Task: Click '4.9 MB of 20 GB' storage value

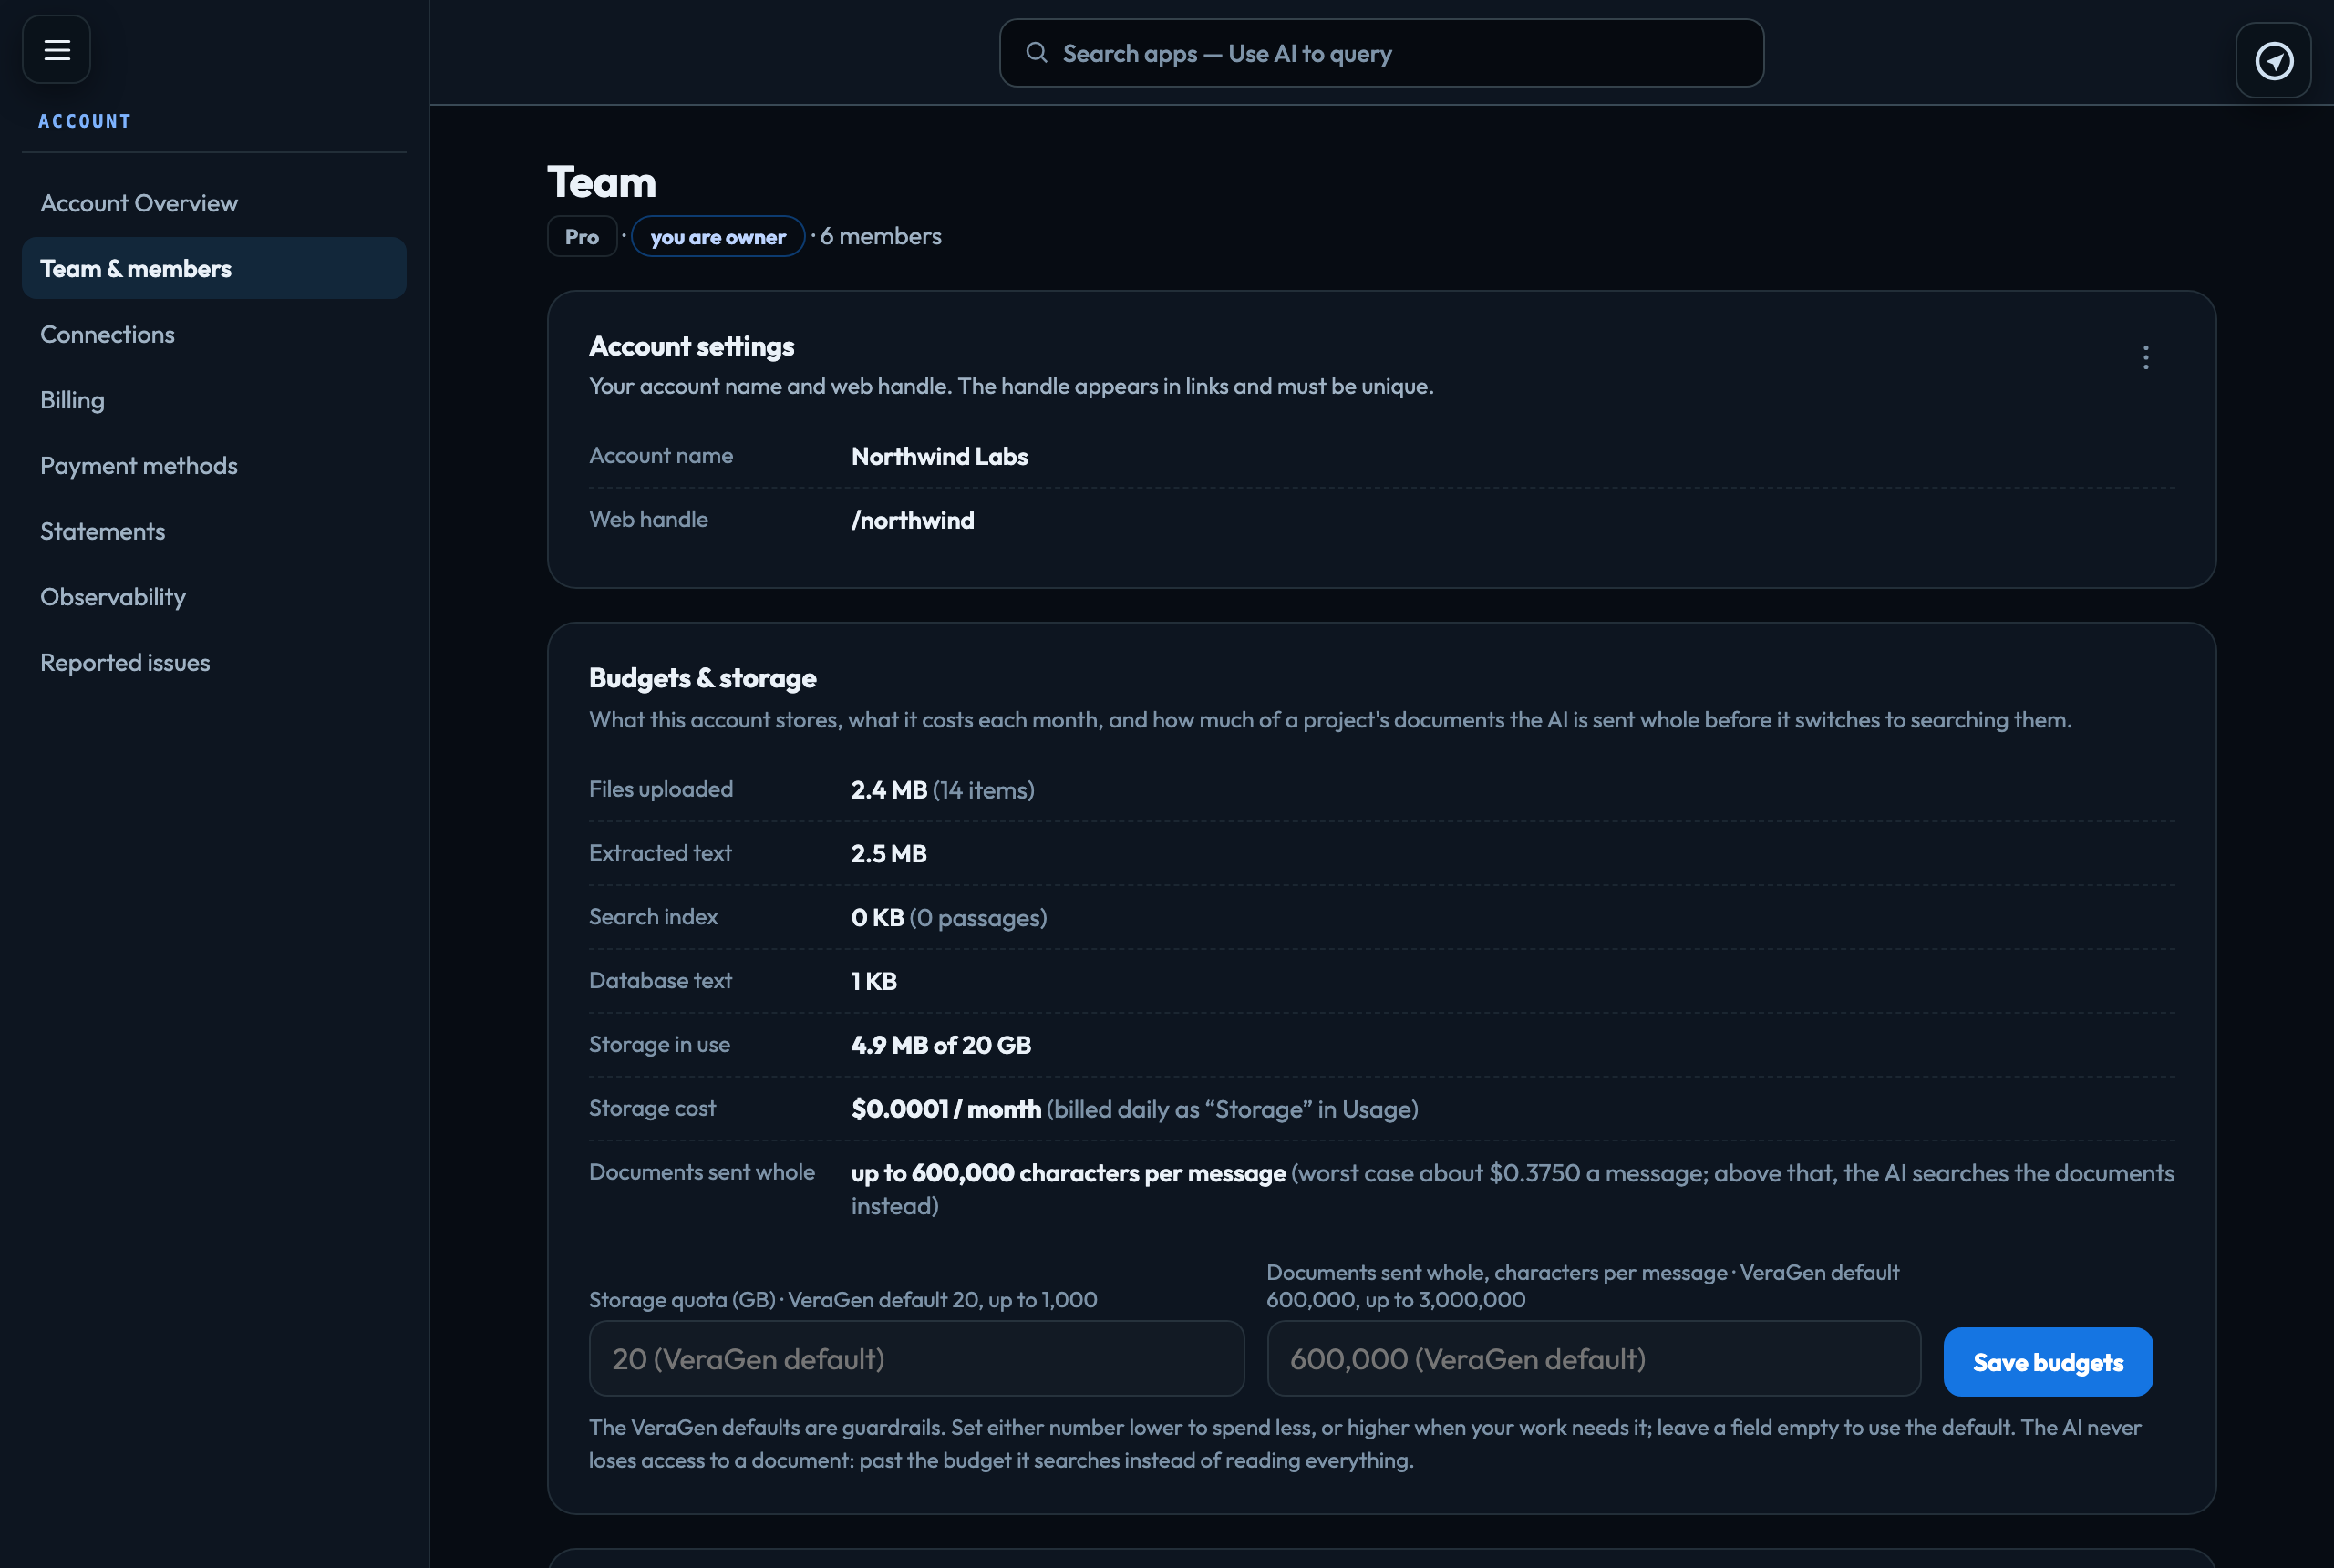Action: click(941, 1045)
